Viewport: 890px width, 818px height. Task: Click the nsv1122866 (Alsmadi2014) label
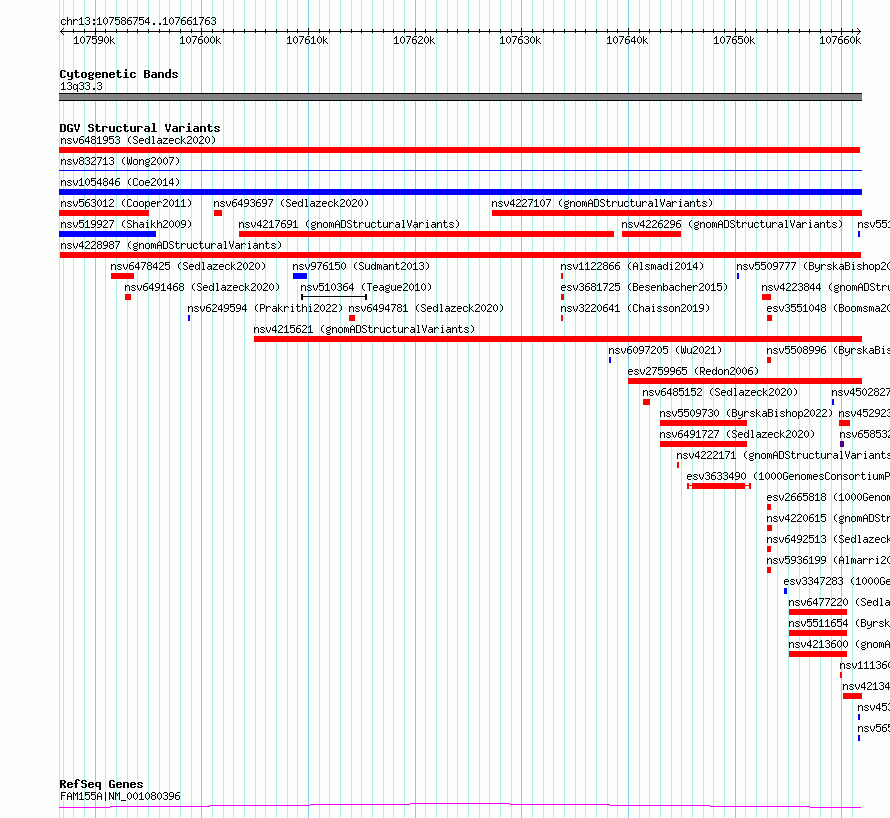pos(632,266)
